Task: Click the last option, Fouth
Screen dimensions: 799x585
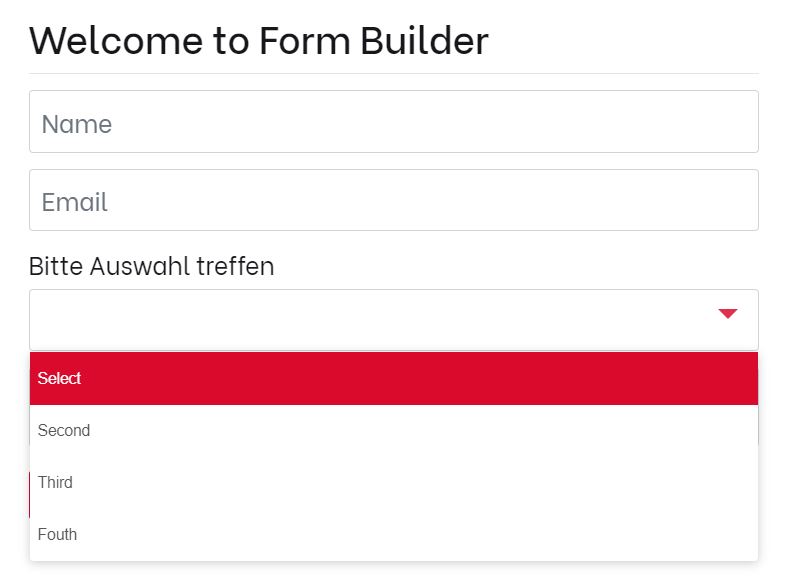Action: [x=57, y=534]
